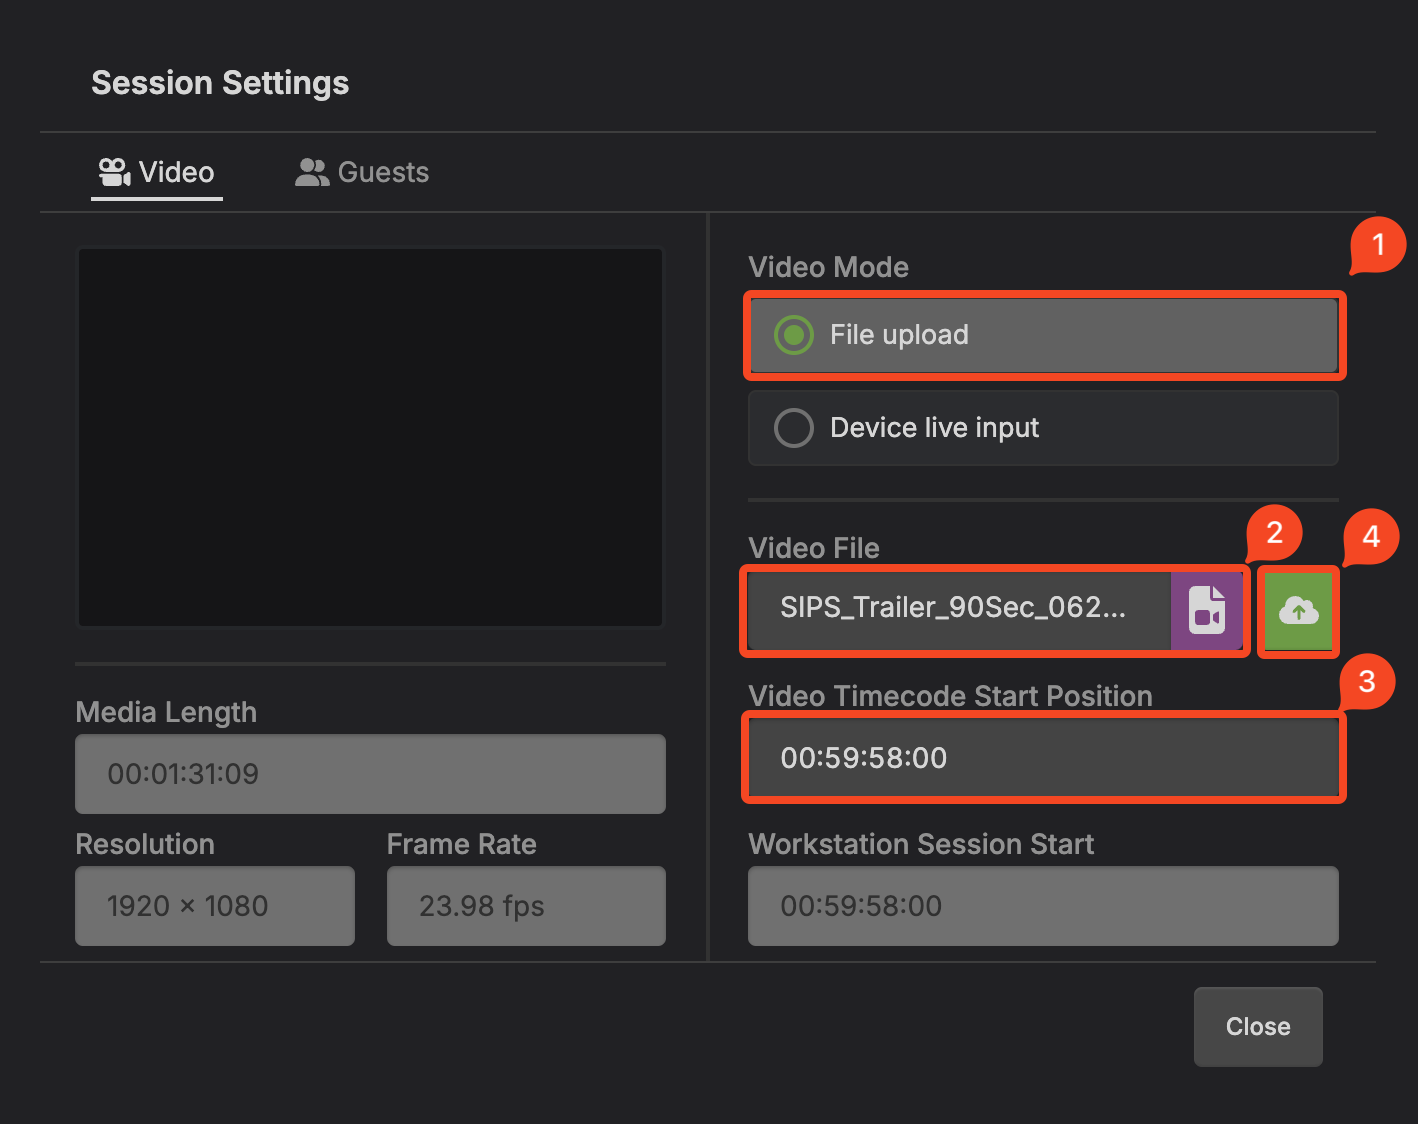
Task: Click the Media Length value 00:01:31:09
Action: coord(370,774)
